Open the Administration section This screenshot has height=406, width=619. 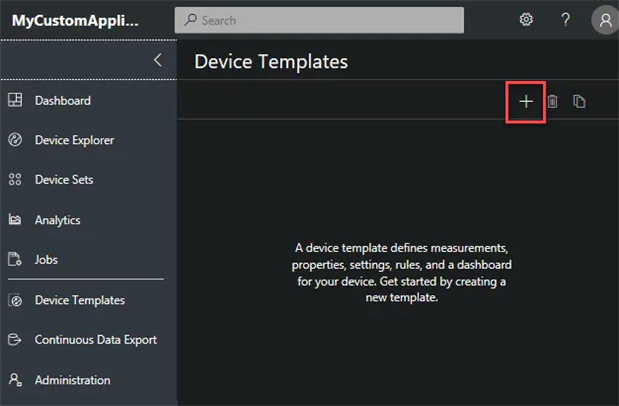(x=72, y=380)
